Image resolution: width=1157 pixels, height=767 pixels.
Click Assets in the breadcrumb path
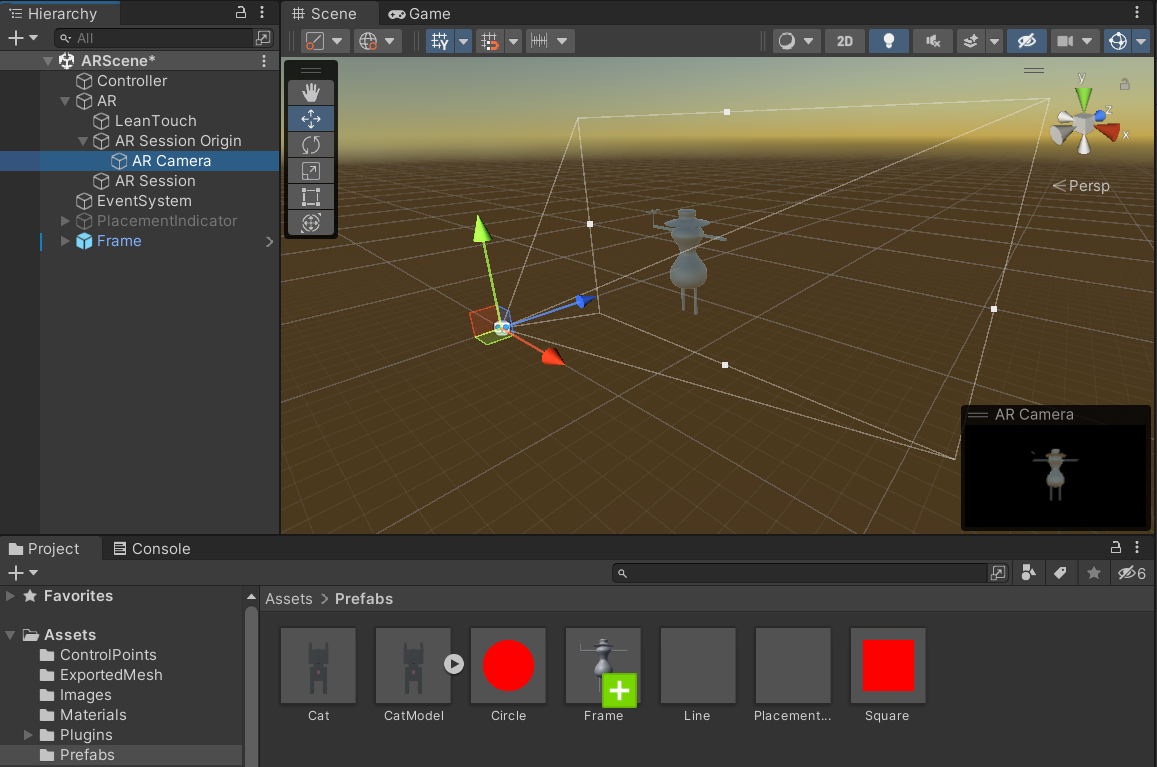point(288,599)
